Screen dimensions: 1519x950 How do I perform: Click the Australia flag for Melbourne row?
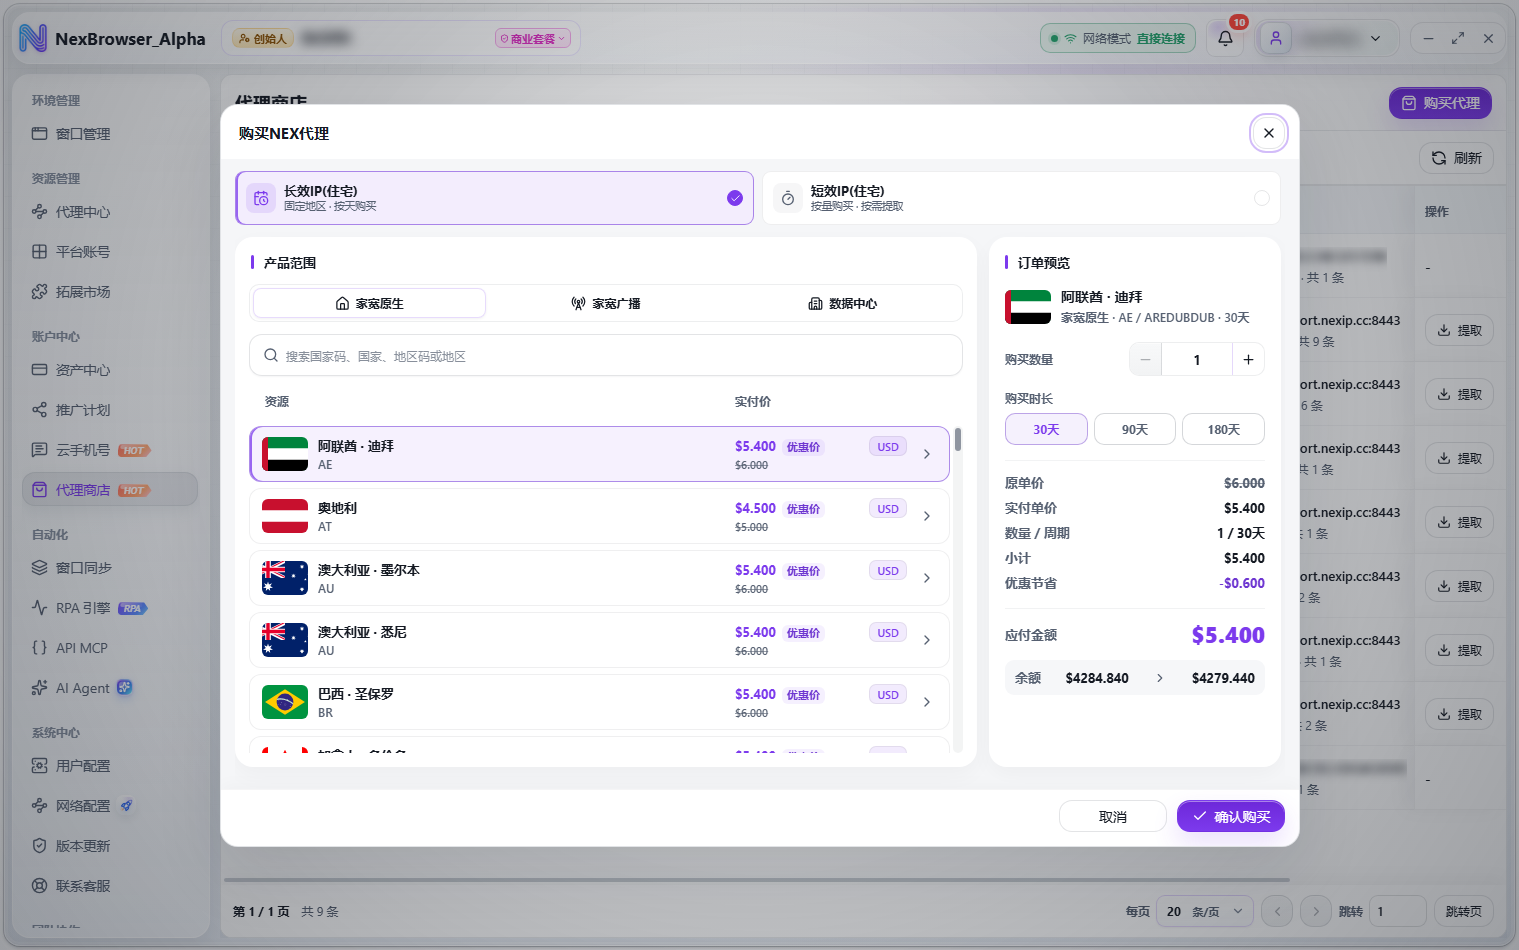[285, 578]
